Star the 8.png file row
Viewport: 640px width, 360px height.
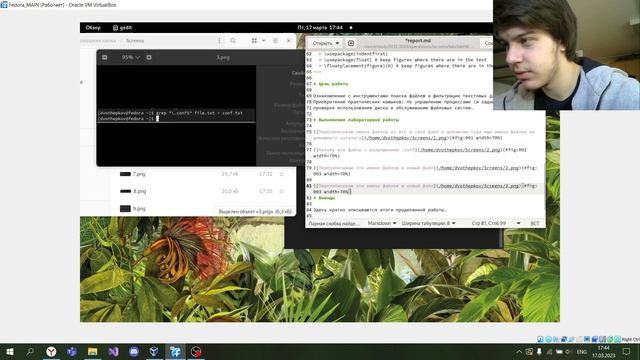coord(282,191)
